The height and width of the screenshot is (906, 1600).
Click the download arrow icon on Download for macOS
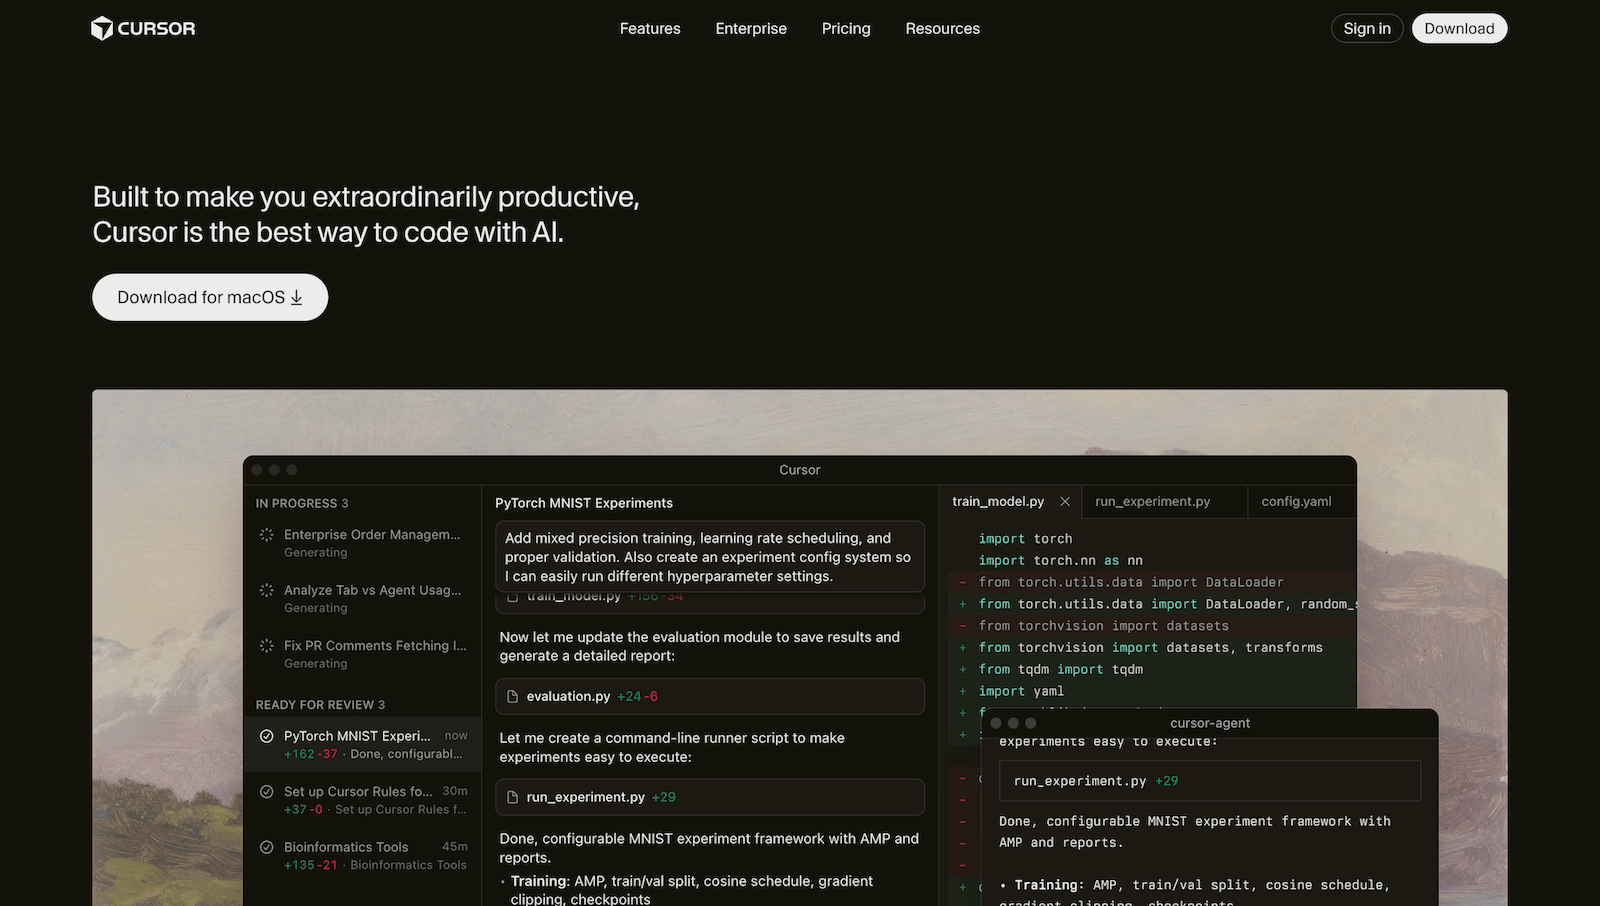[x=297, y=297]
